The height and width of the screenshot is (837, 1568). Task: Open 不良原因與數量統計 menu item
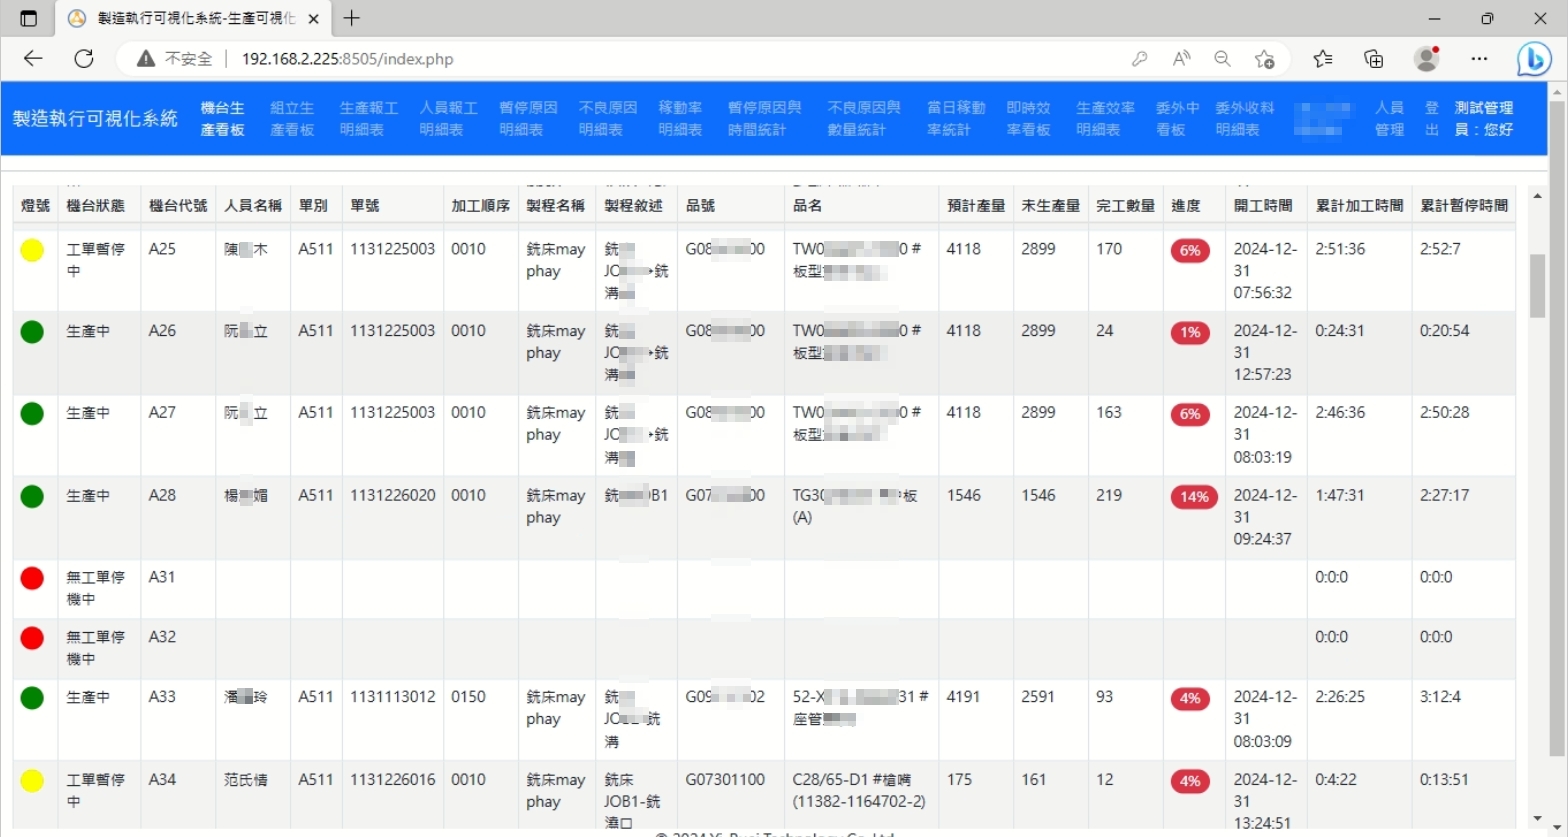click(x=864, y=118)
